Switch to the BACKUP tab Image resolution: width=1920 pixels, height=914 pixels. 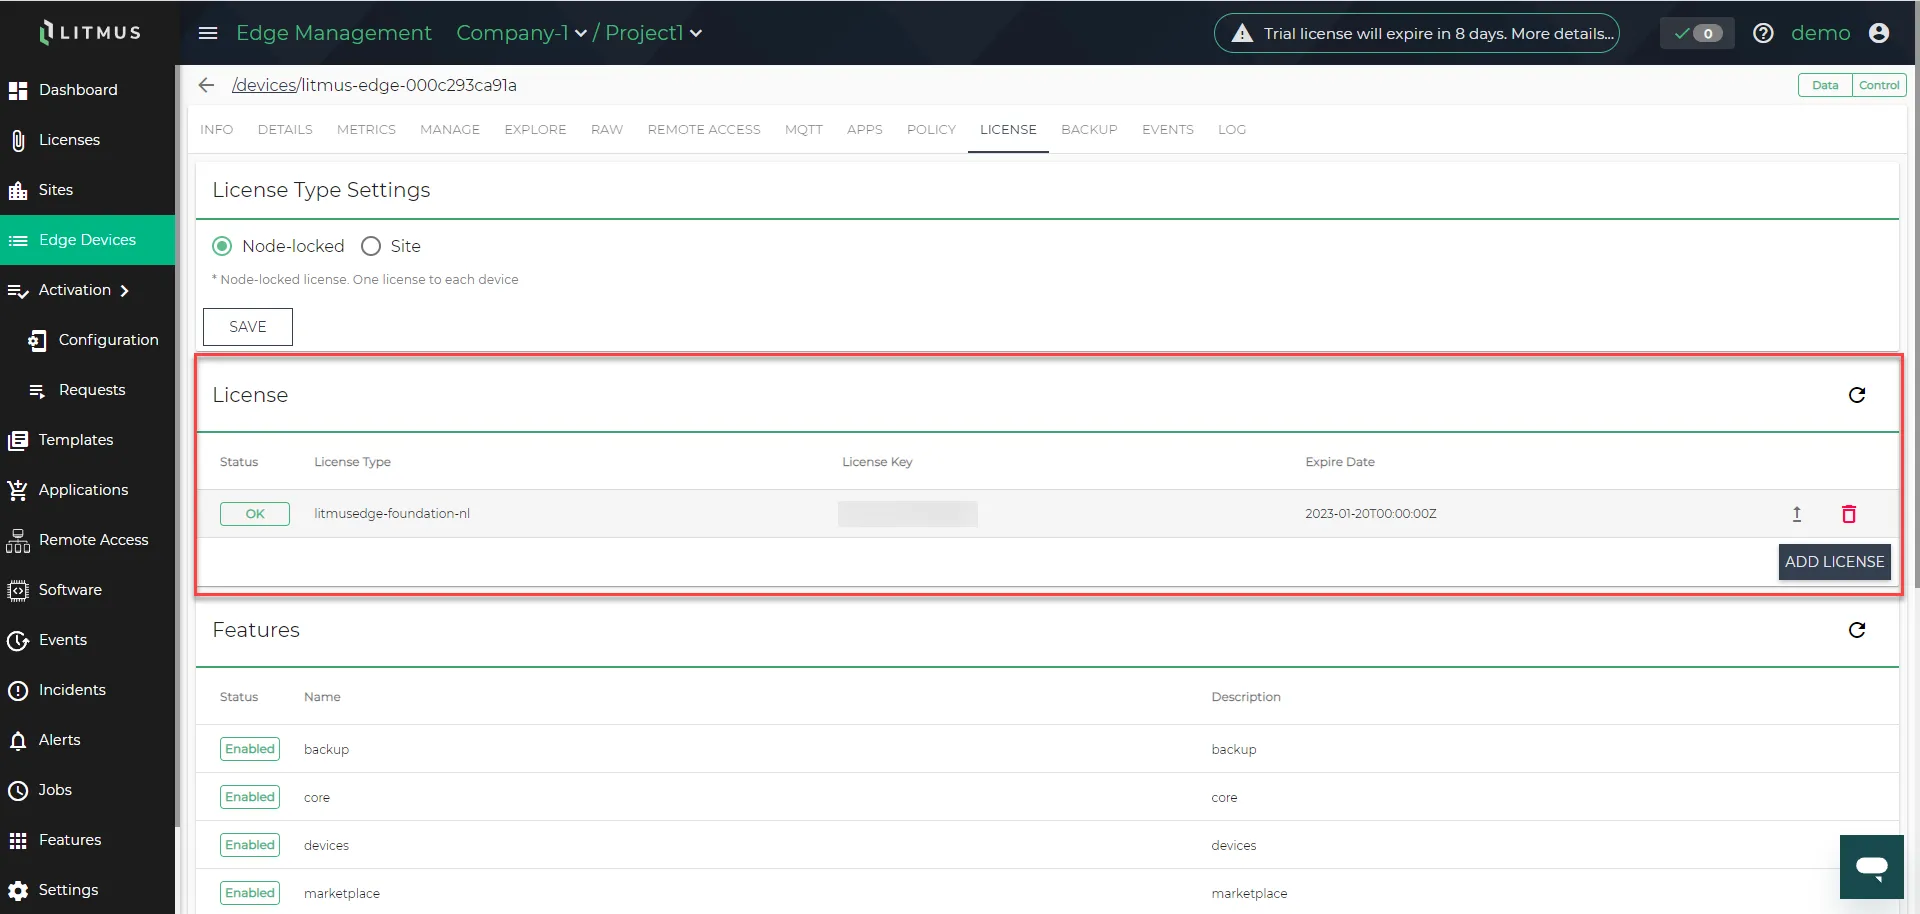pos(1089,130)
